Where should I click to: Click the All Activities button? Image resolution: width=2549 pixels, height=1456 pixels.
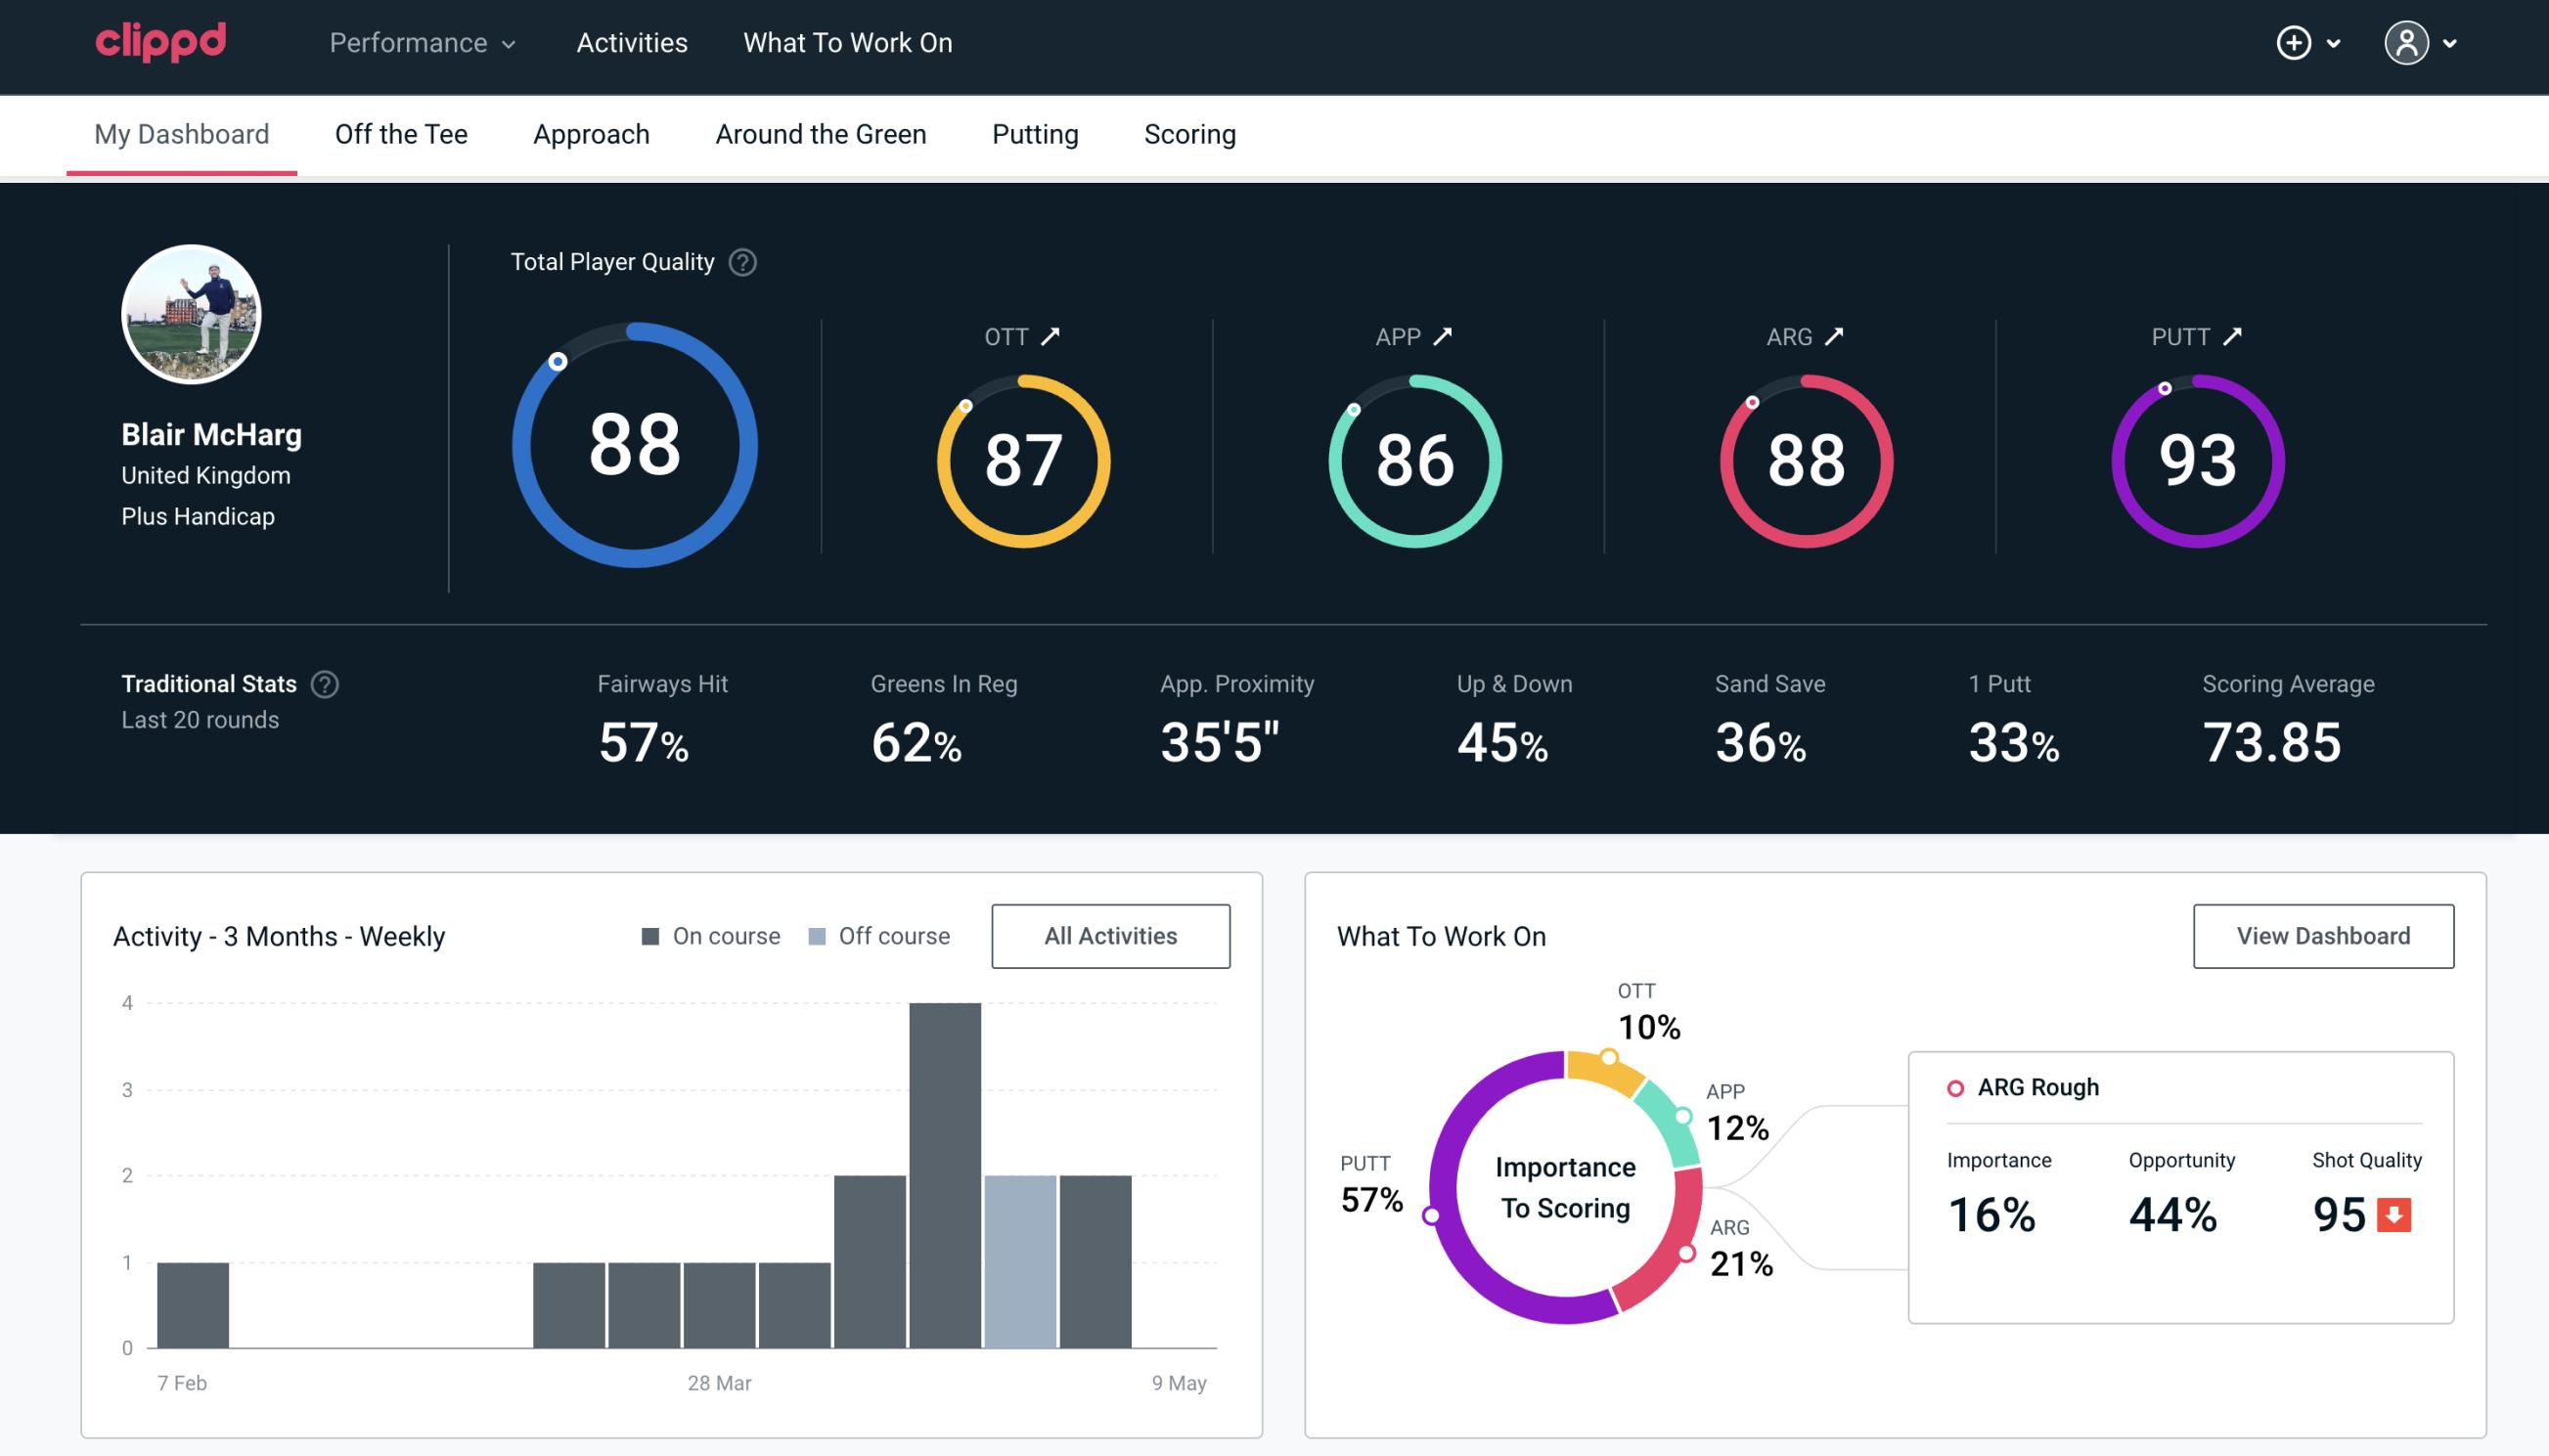1110,935
